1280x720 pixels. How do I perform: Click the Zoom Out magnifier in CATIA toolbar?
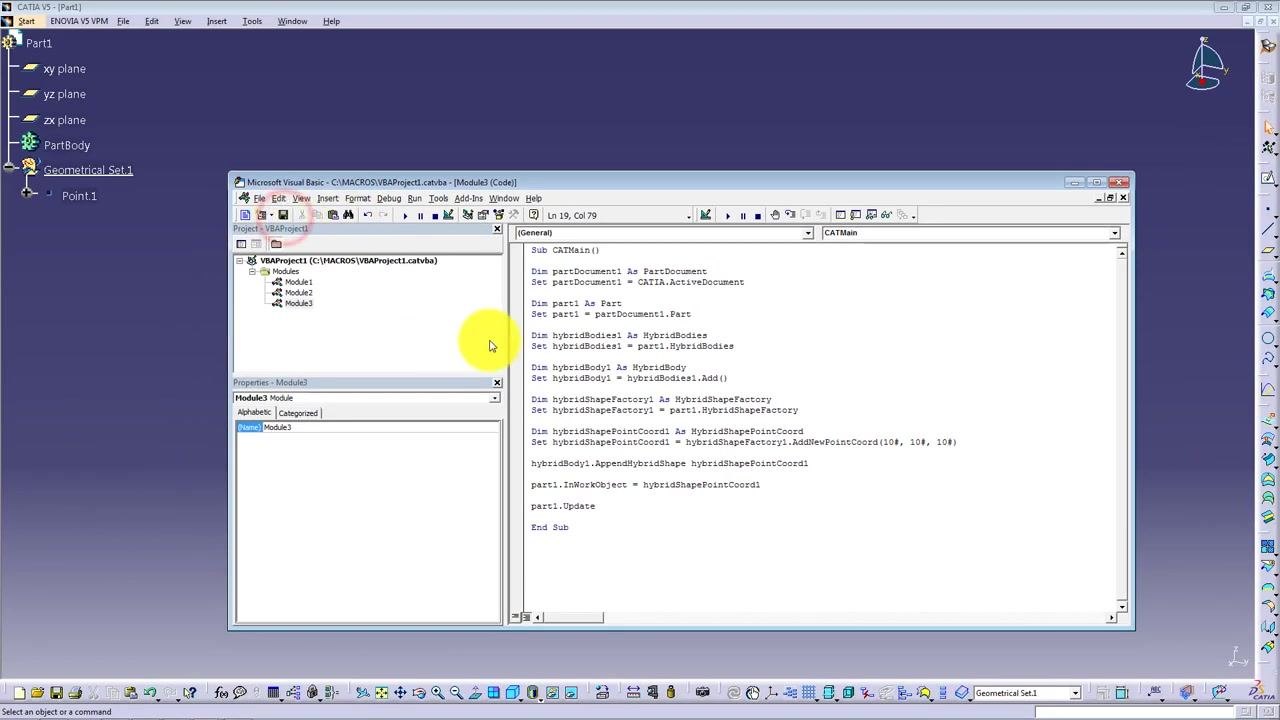coord(456,693)
